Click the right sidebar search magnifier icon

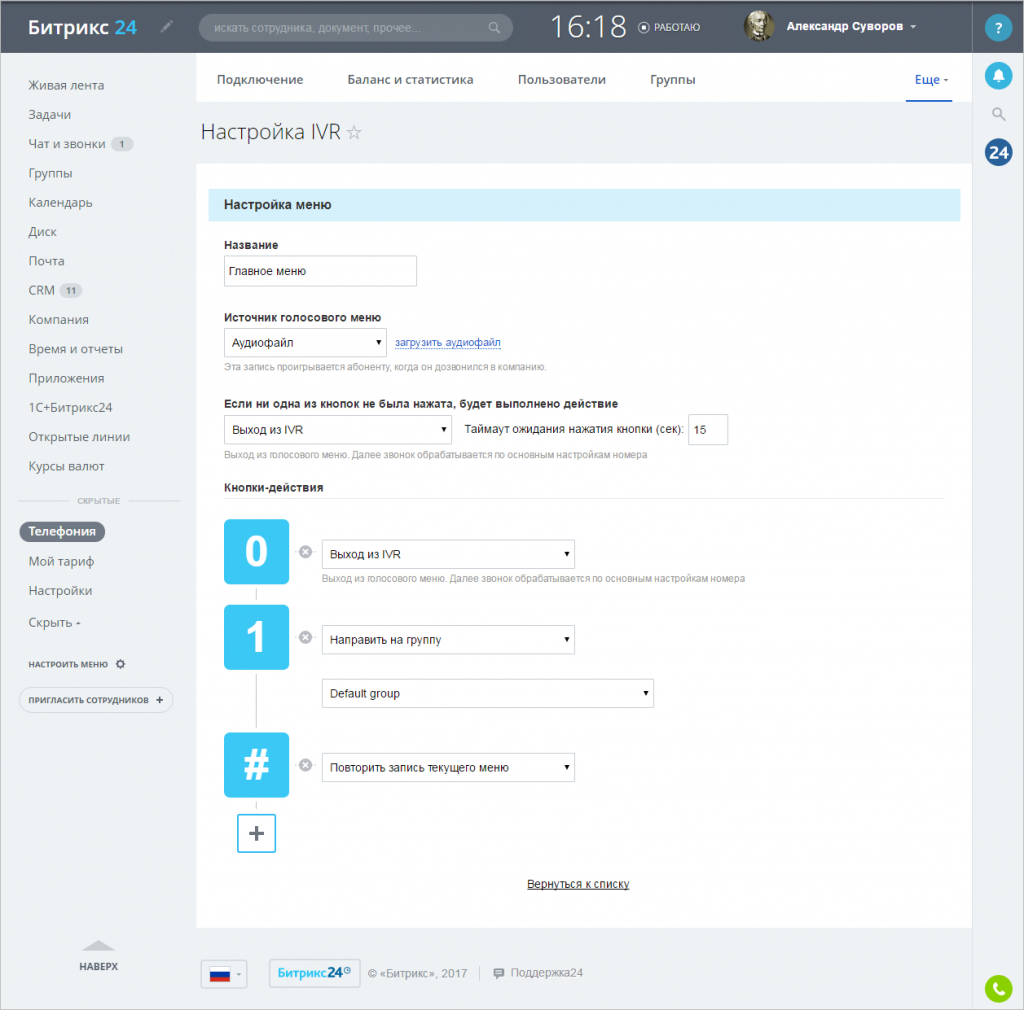998,114
